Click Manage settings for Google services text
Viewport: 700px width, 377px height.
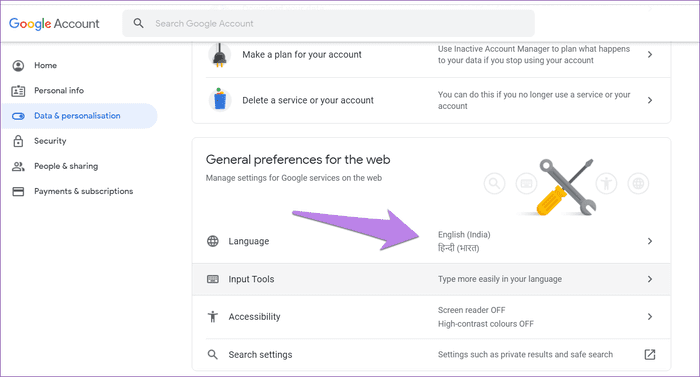coord(294,178)
